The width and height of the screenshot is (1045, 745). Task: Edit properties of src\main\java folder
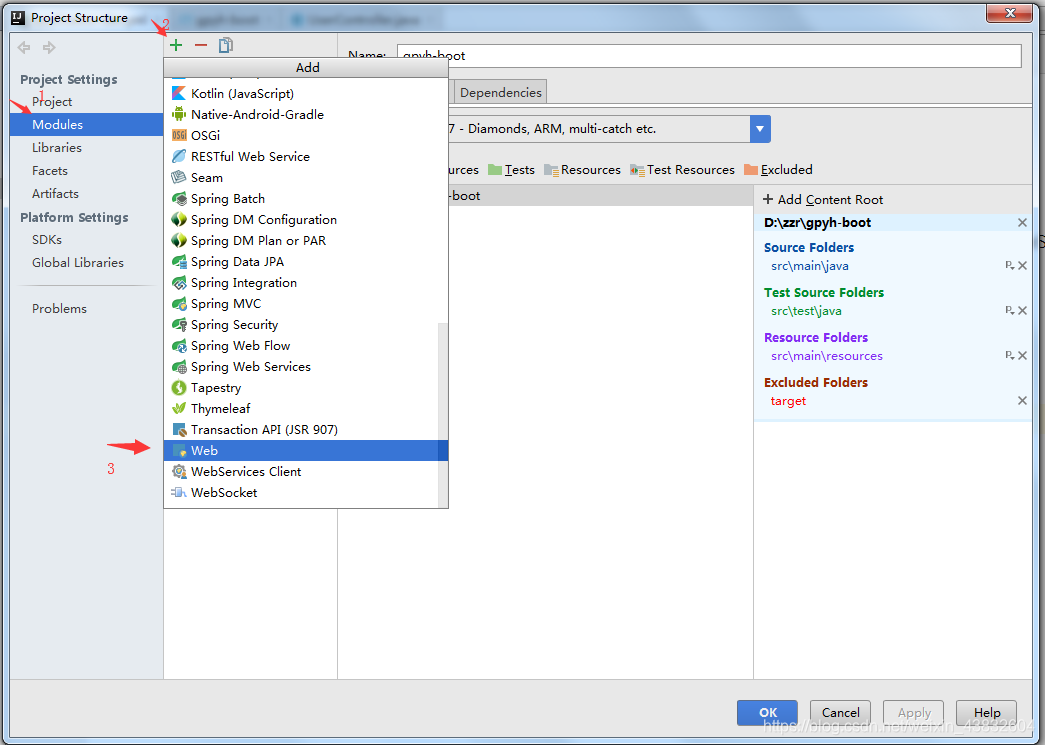click(1010, 266)
